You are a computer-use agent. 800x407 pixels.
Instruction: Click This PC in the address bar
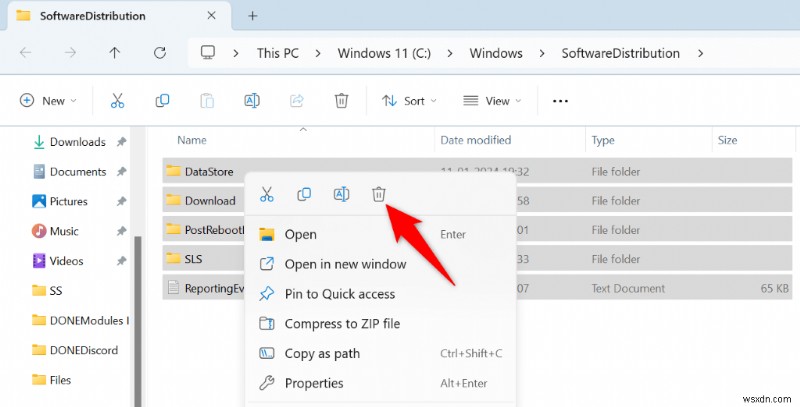click(278, 53)
